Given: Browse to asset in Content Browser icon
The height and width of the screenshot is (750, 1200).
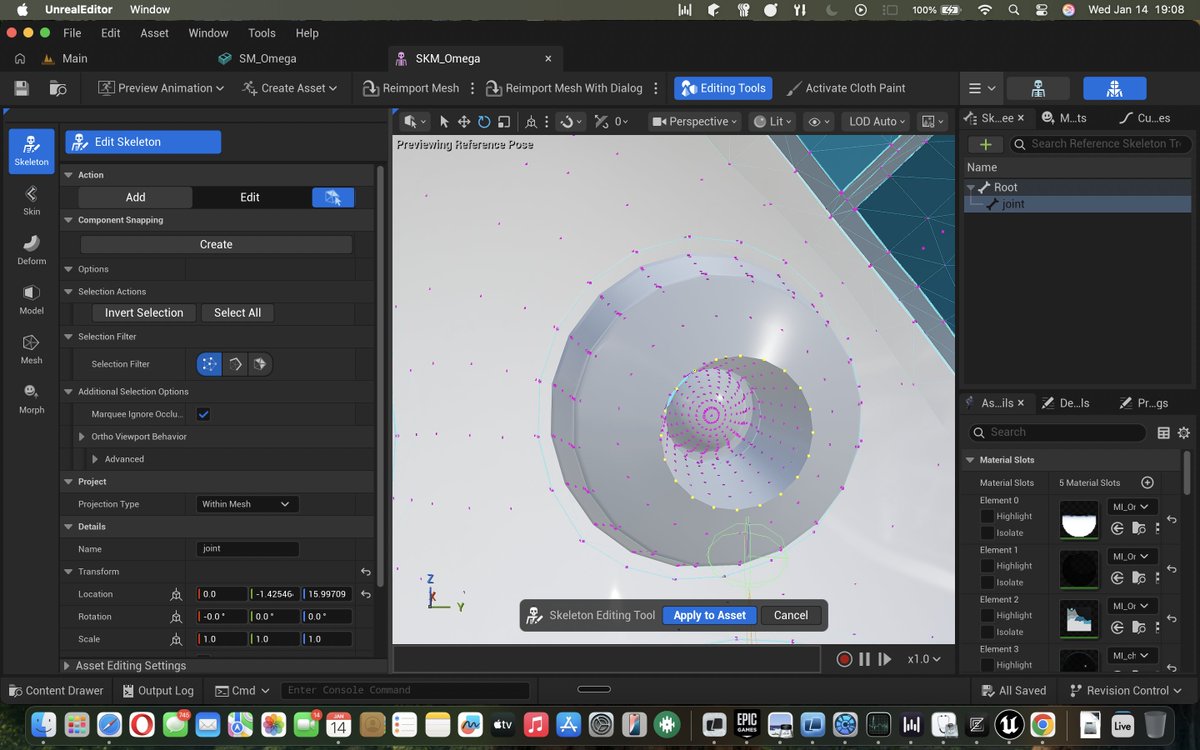Looking at the screenshot, I should click(x=58, y=88).
